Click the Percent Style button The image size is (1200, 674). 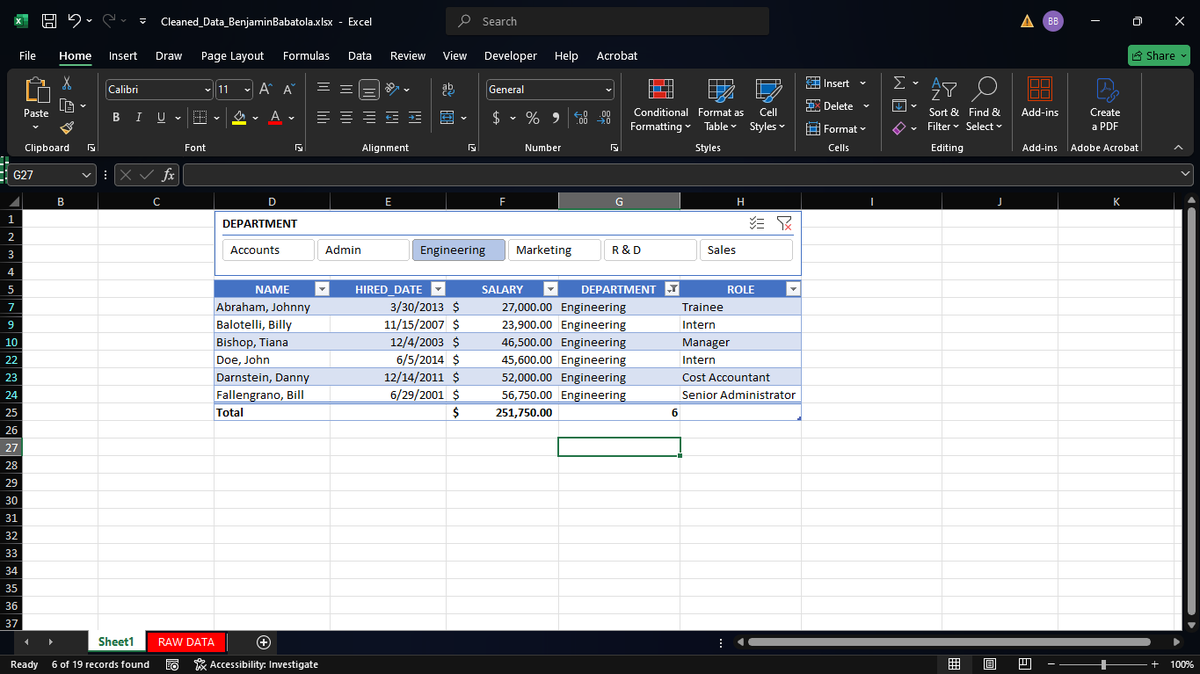(x=533, y=118)
